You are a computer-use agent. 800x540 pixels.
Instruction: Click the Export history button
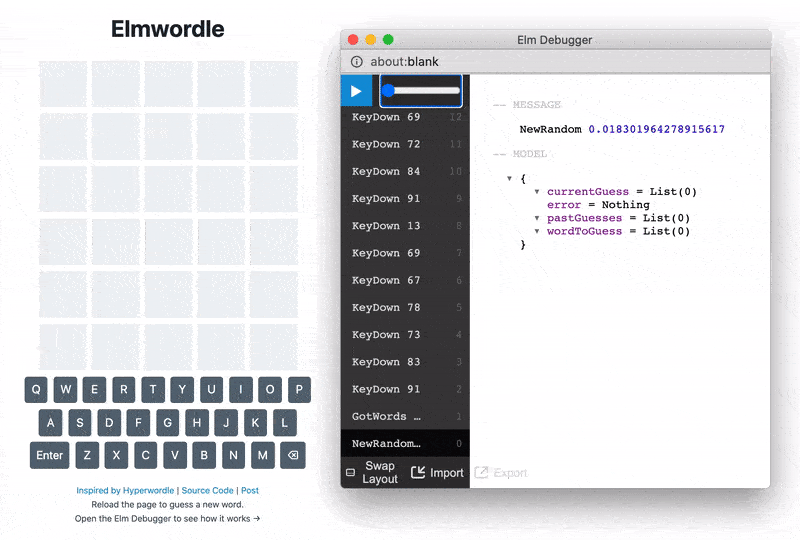pos(501,473)
